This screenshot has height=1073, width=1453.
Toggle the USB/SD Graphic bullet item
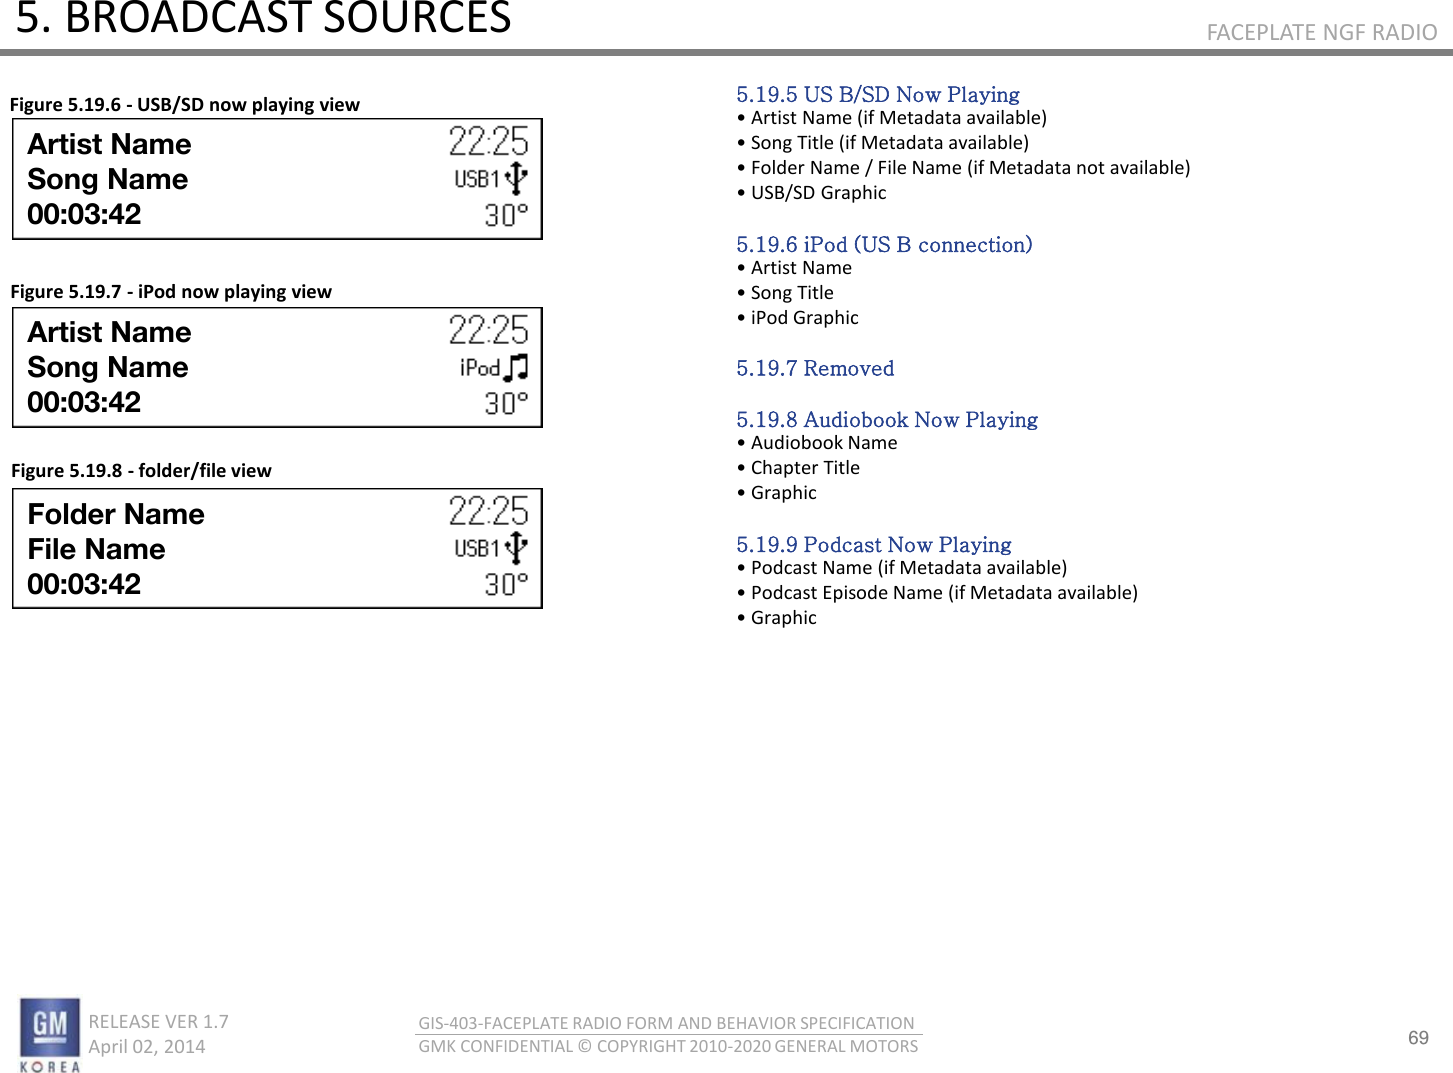[x=813, y=192]
